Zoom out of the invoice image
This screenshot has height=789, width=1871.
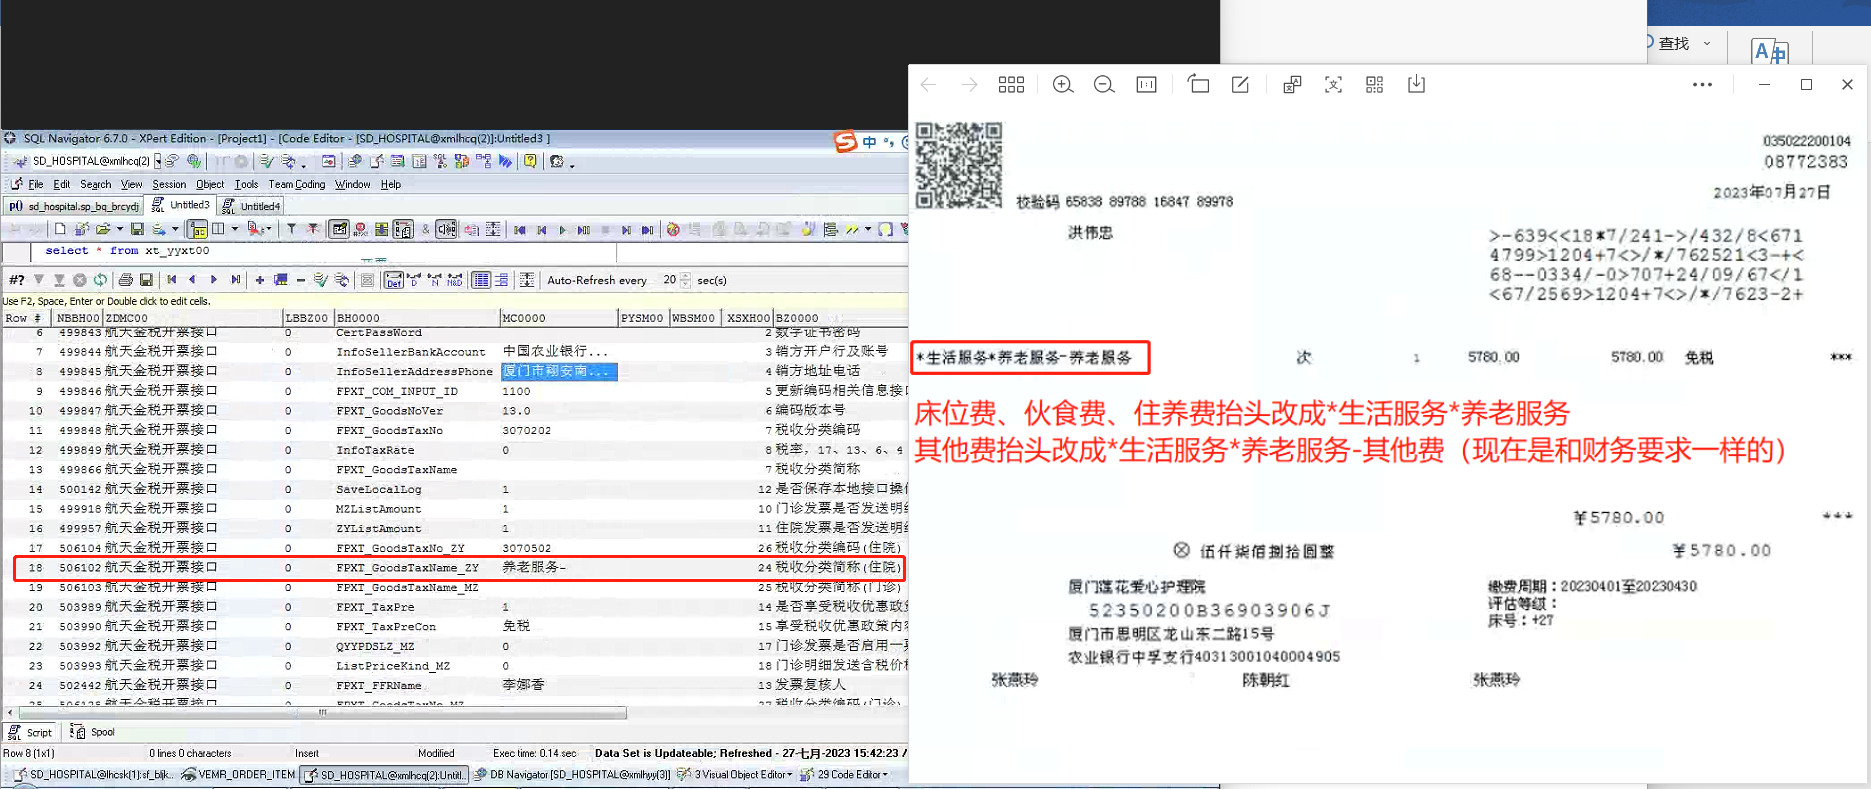(x=1104, y=85)
